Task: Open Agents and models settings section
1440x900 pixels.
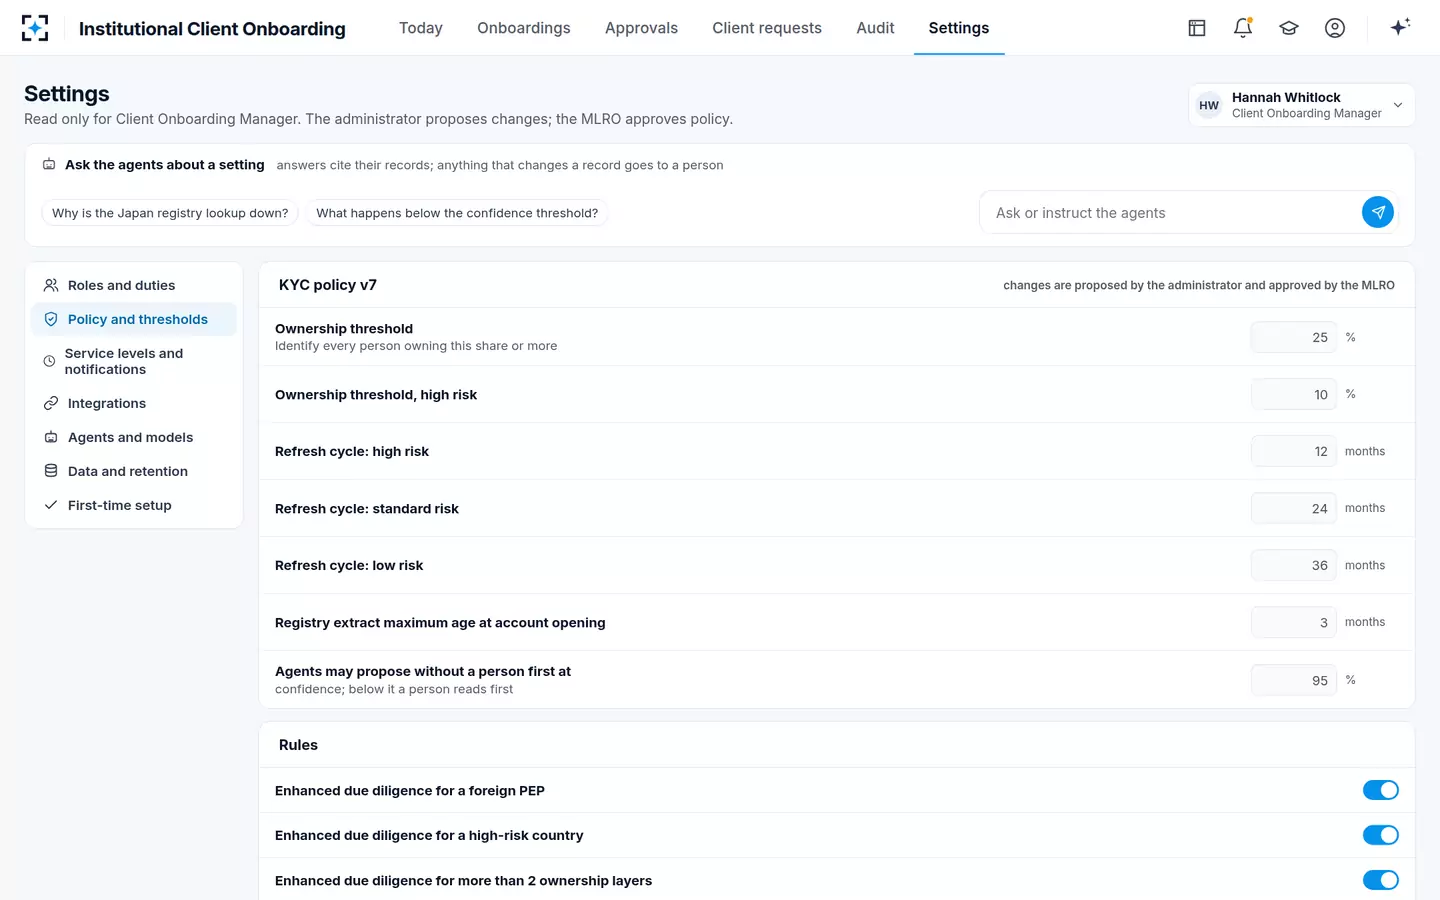Action: pyautogui.click(x=134, y=437)
